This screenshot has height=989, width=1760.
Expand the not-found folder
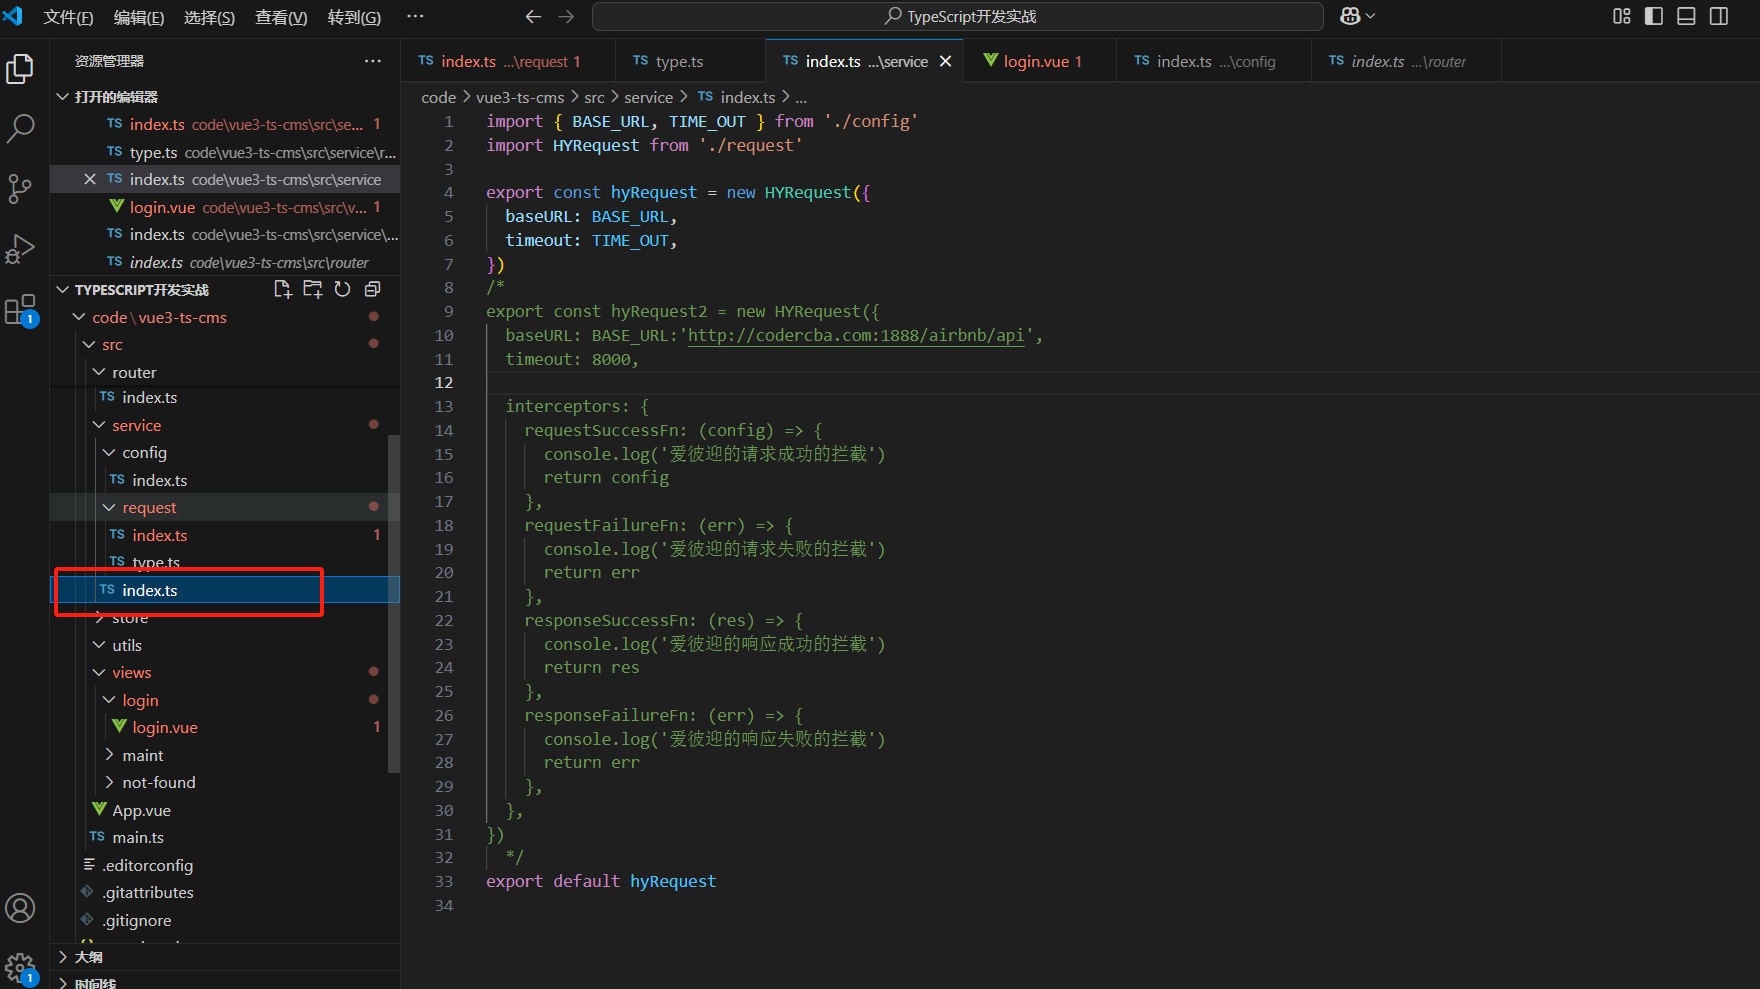click(x=158, y=782)
